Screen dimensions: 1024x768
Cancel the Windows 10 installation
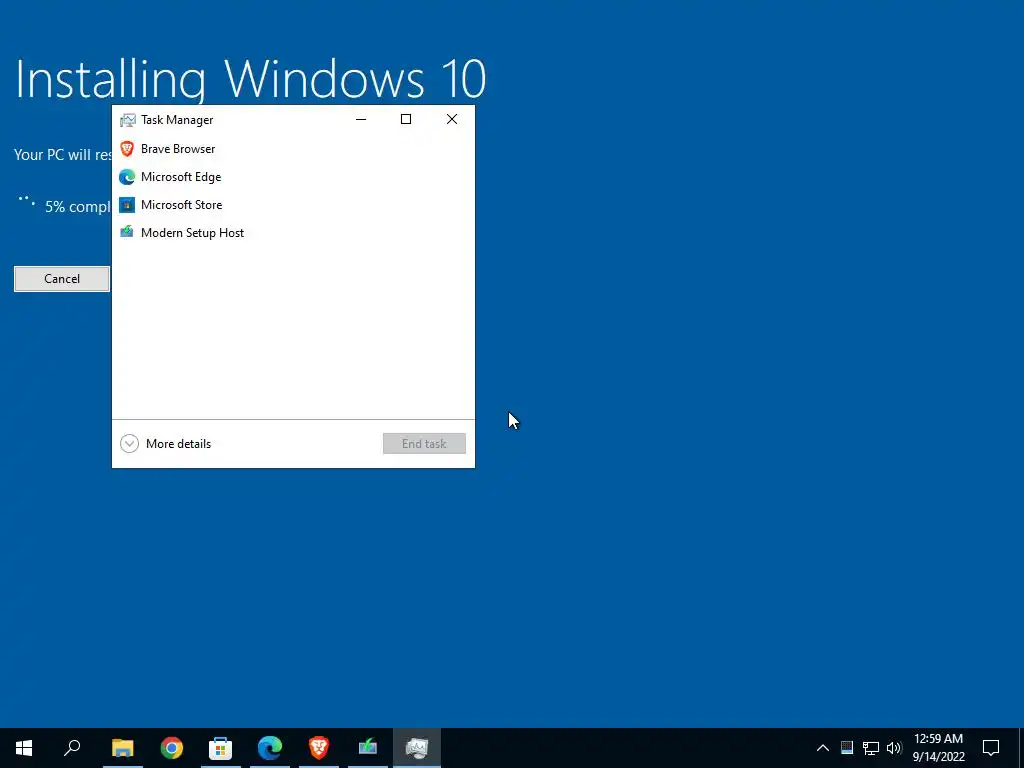[x=62, y=279]
